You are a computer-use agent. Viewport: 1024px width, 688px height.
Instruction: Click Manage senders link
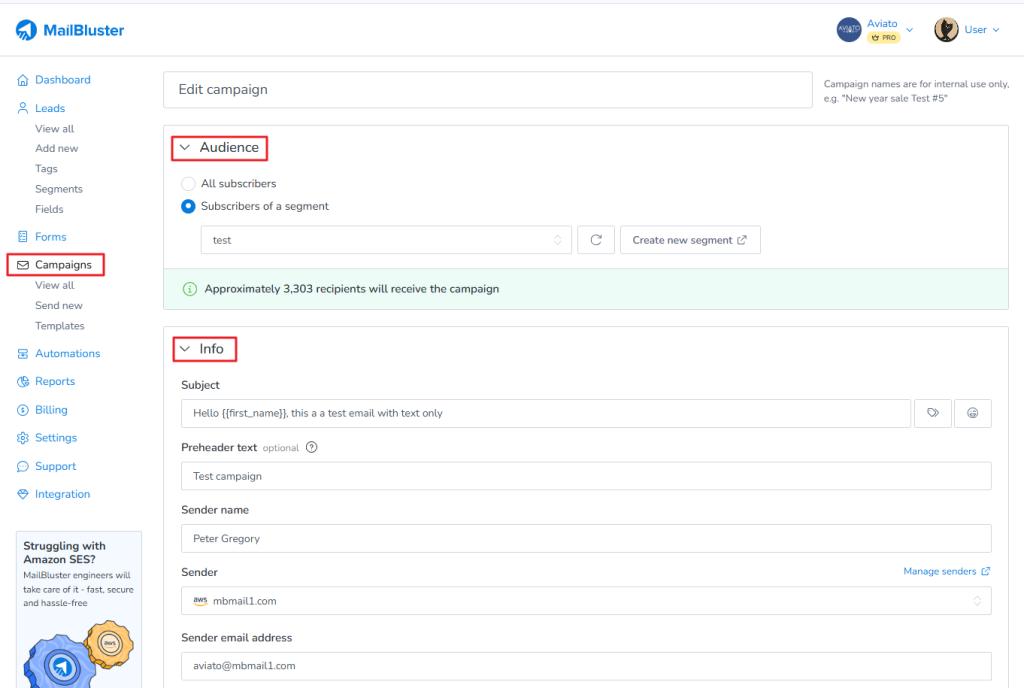coord(940,571)
